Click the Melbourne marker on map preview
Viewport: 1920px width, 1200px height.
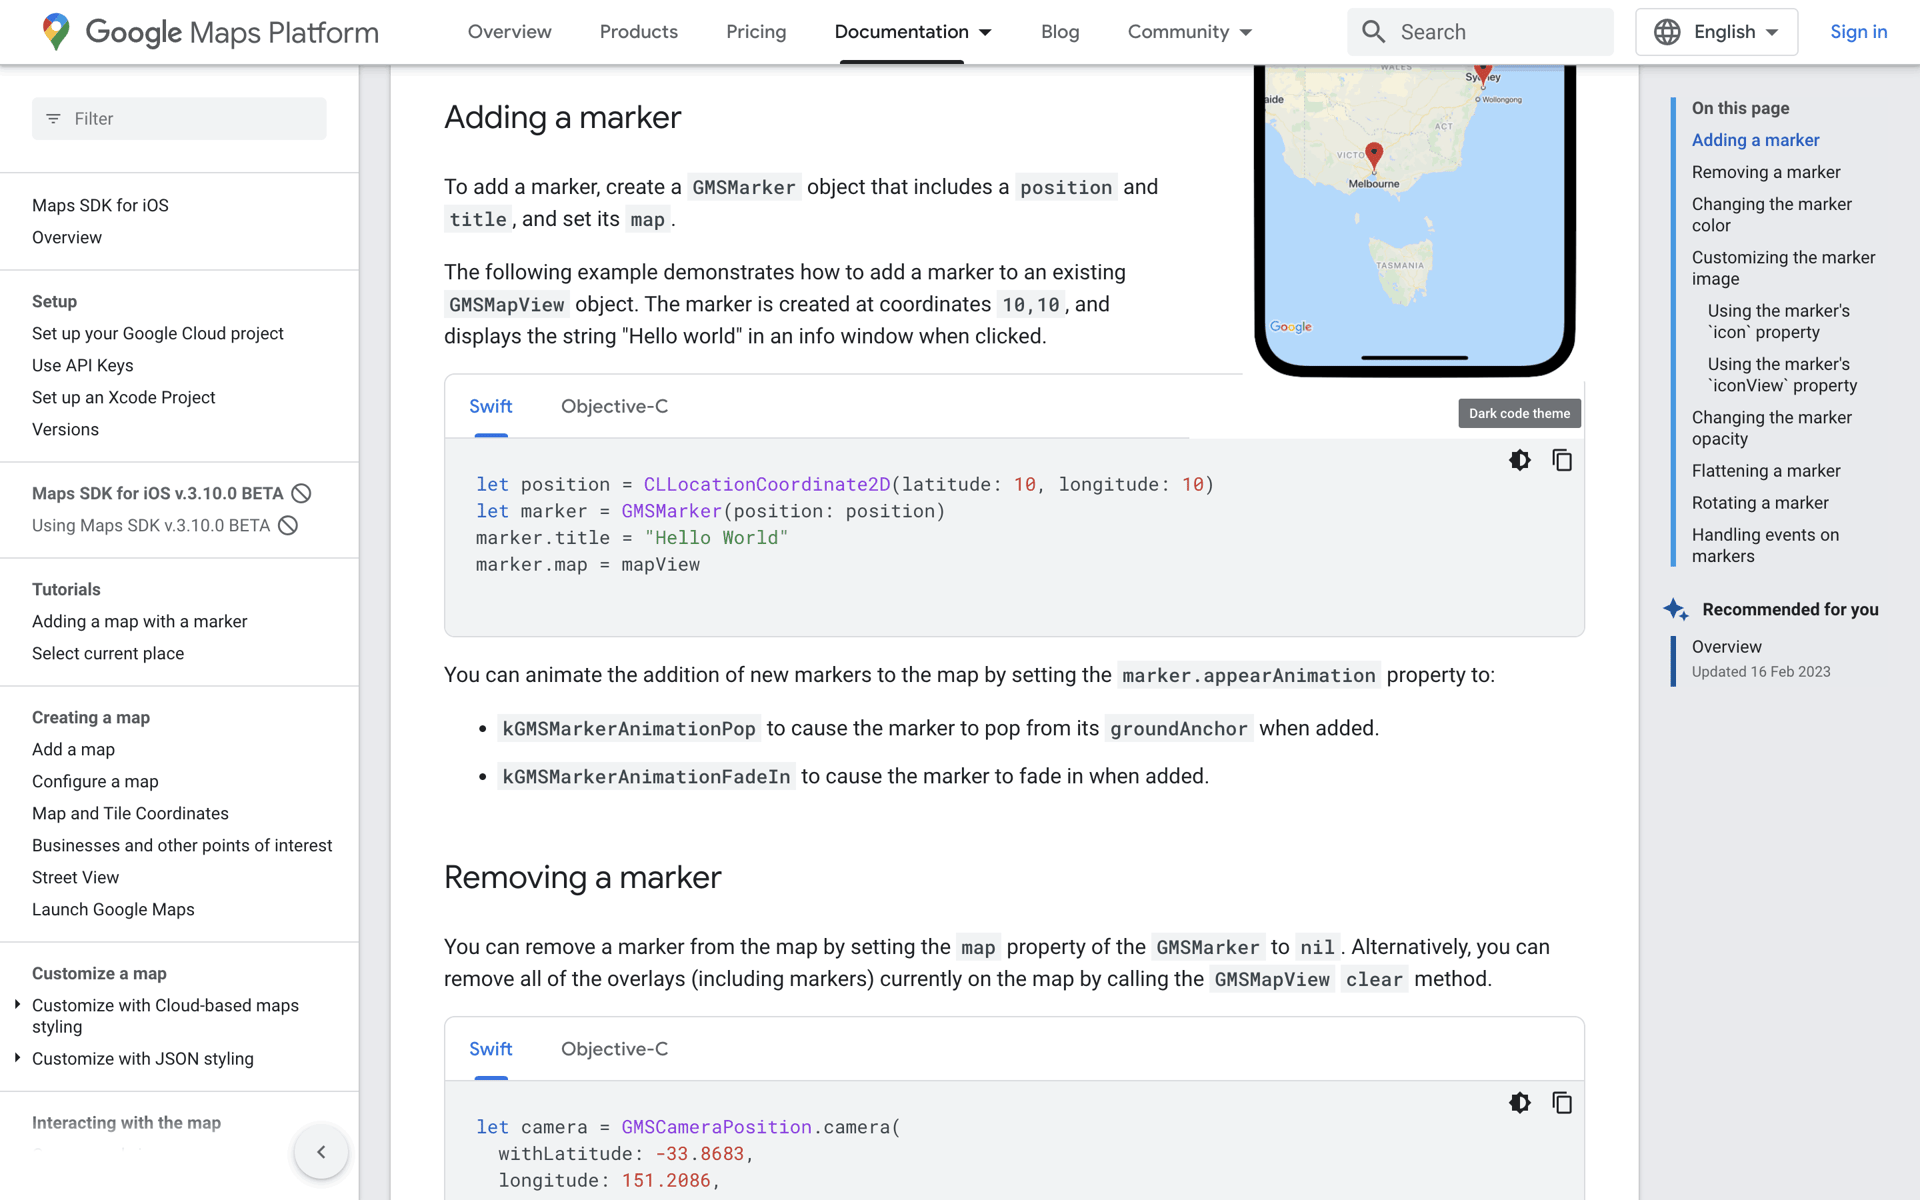pyautogui.click(x=1374, y=154)
